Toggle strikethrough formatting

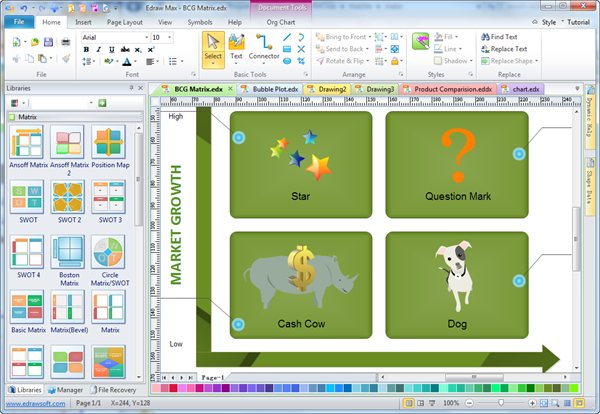(125, 49)
